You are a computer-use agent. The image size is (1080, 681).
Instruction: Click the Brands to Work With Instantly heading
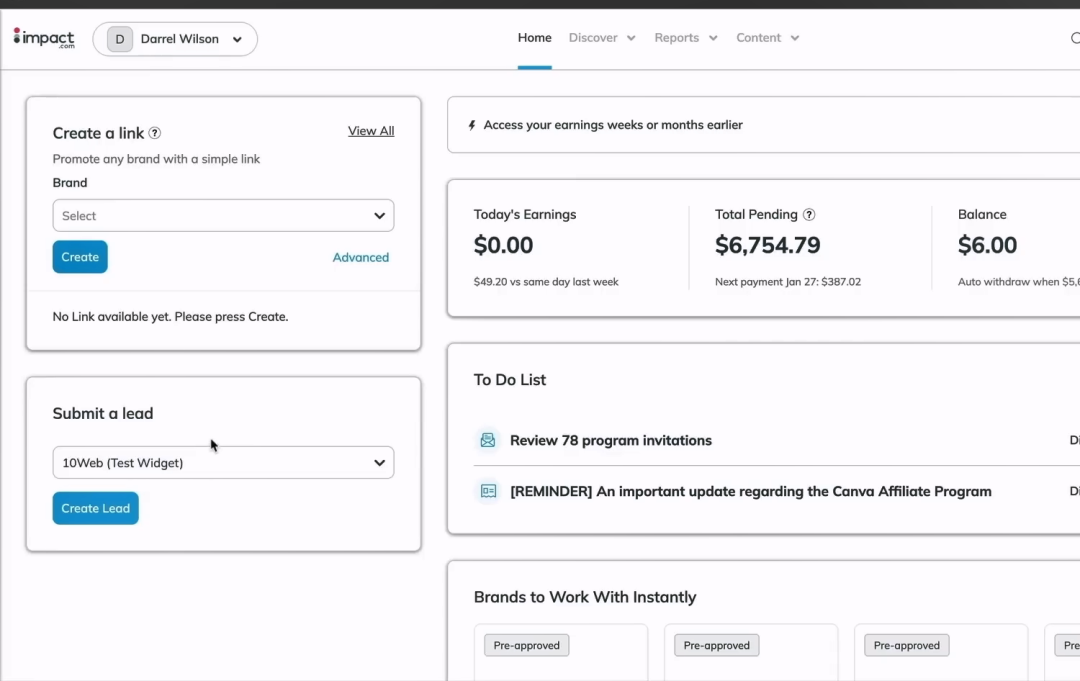pyautogui.click(x=585, y=597)
